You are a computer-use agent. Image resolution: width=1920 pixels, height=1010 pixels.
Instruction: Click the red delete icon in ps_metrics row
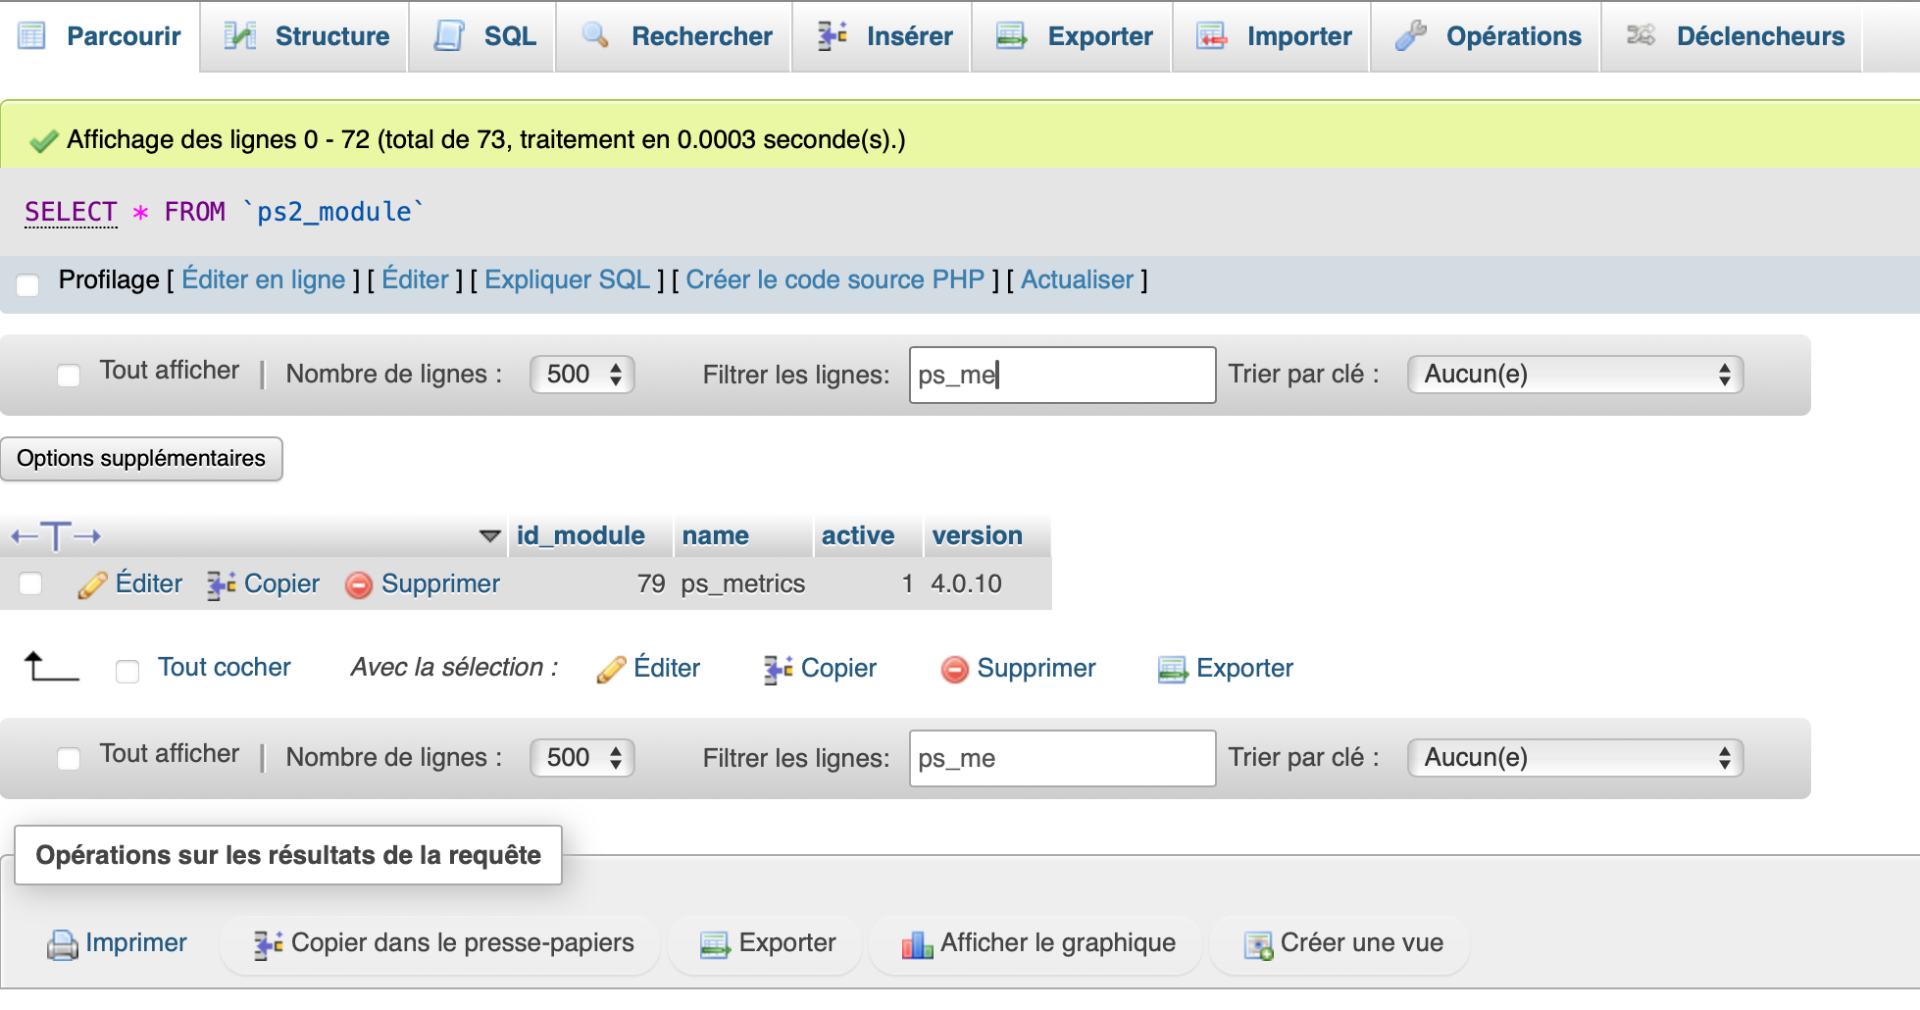359,585
